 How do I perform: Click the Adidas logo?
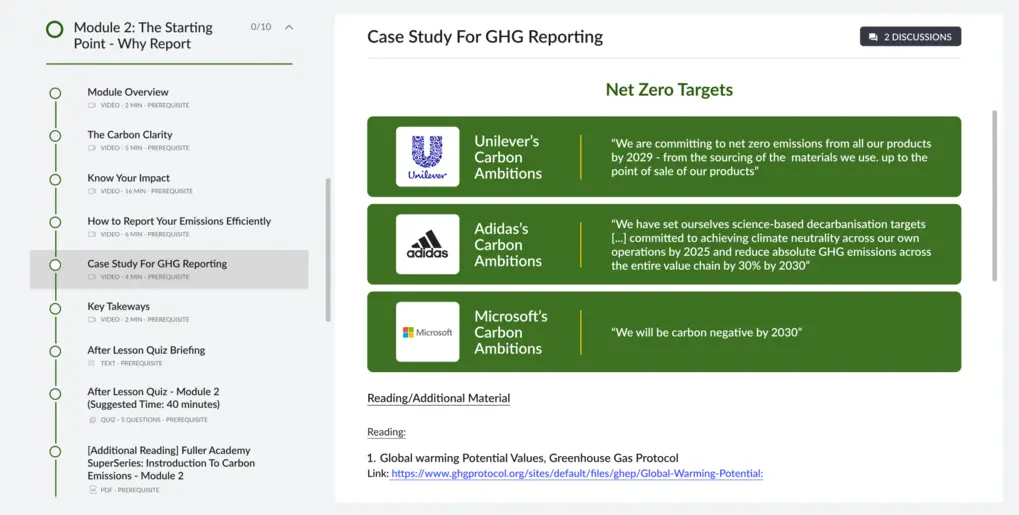[x=428, y=244]
